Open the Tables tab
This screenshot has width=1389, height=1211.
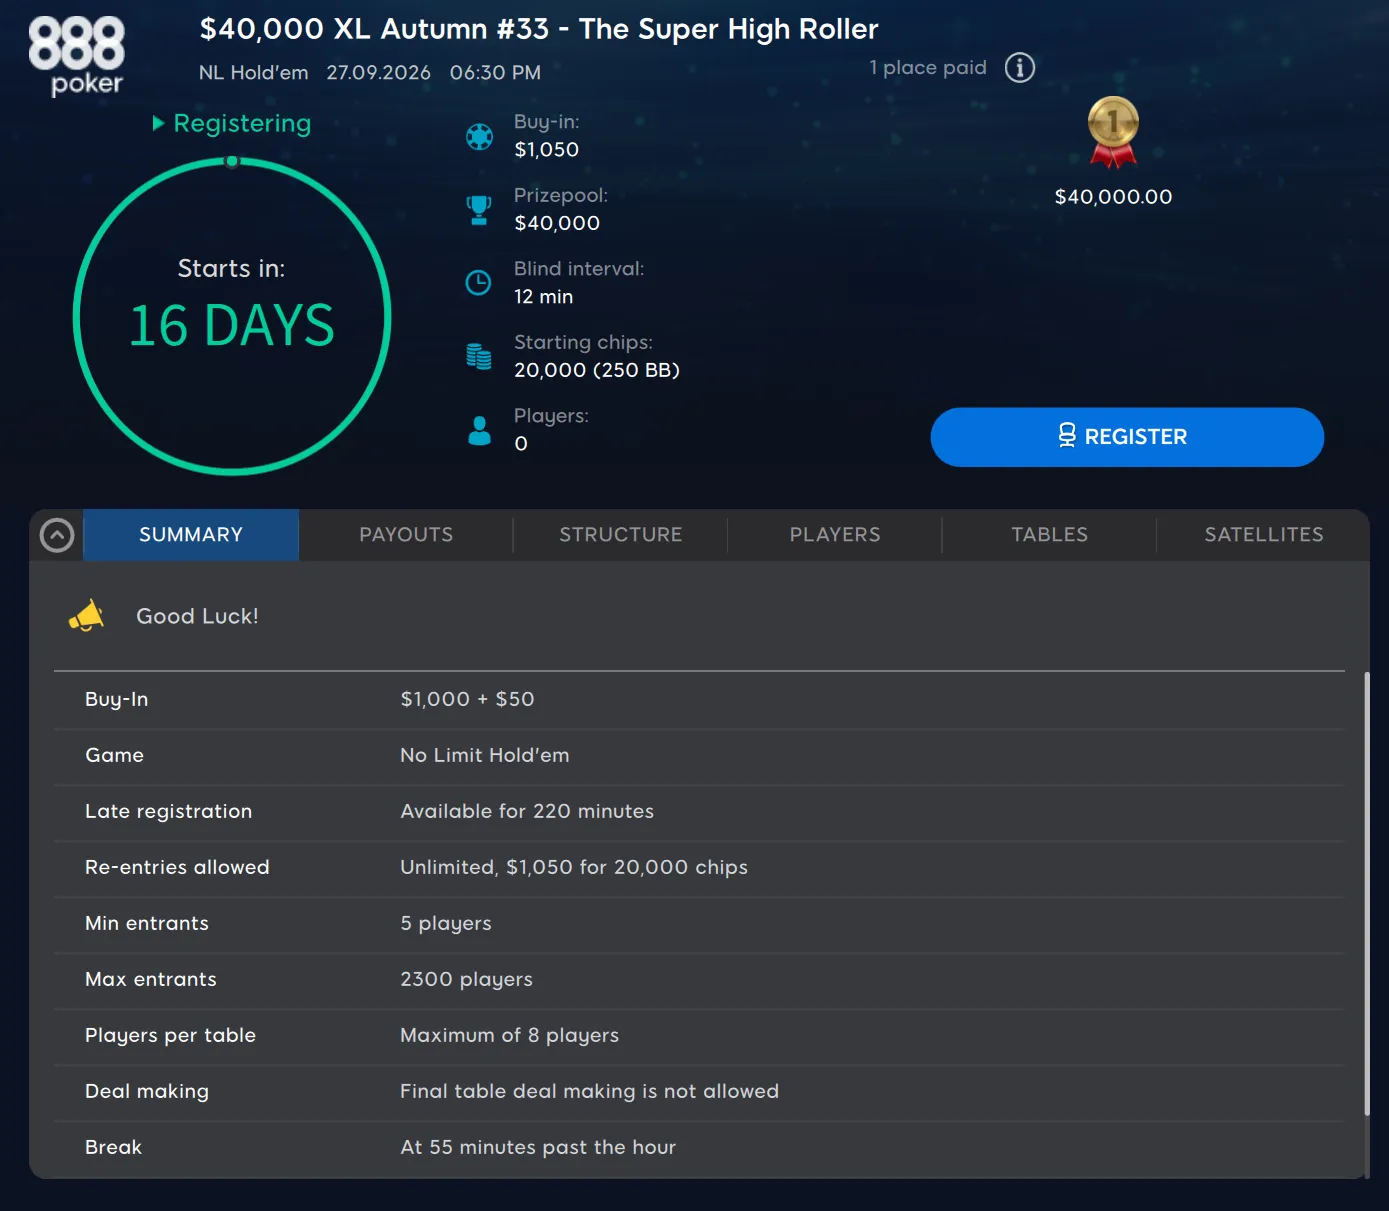coord(1049,535)
